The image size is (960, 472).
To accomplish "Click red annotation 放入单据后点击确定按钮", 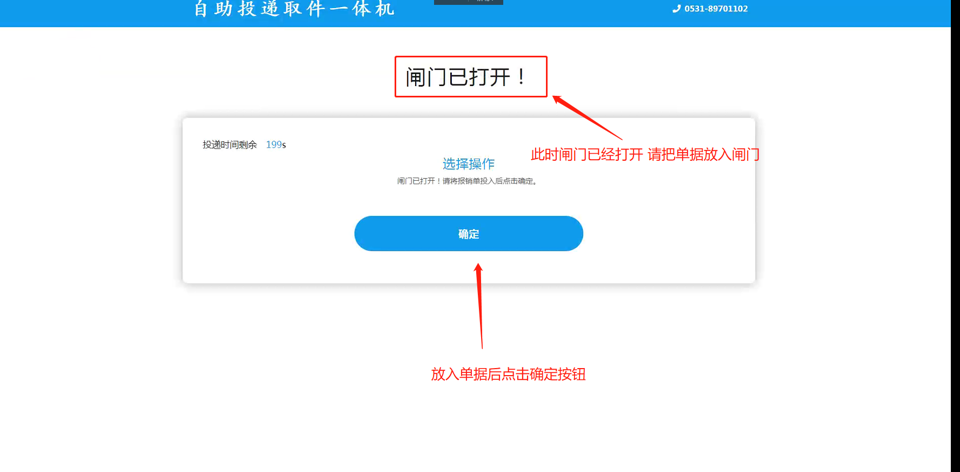I will (508, 374).
